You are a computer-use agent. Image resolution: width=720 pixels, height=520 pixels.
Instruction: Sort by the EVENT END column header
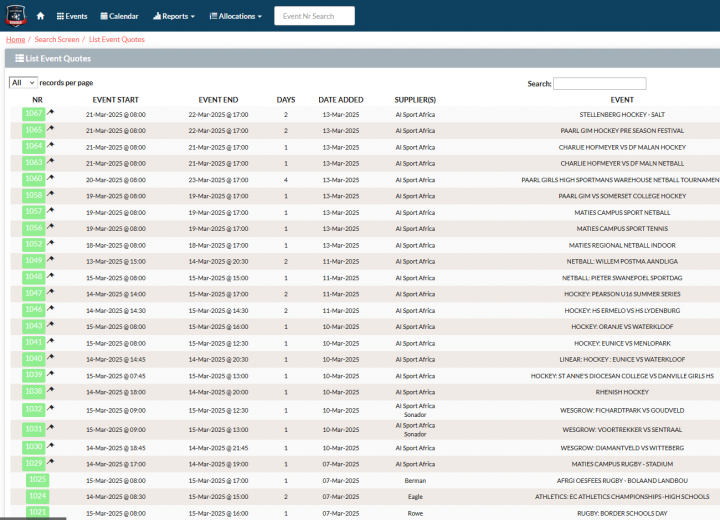(x=218, y=100)
